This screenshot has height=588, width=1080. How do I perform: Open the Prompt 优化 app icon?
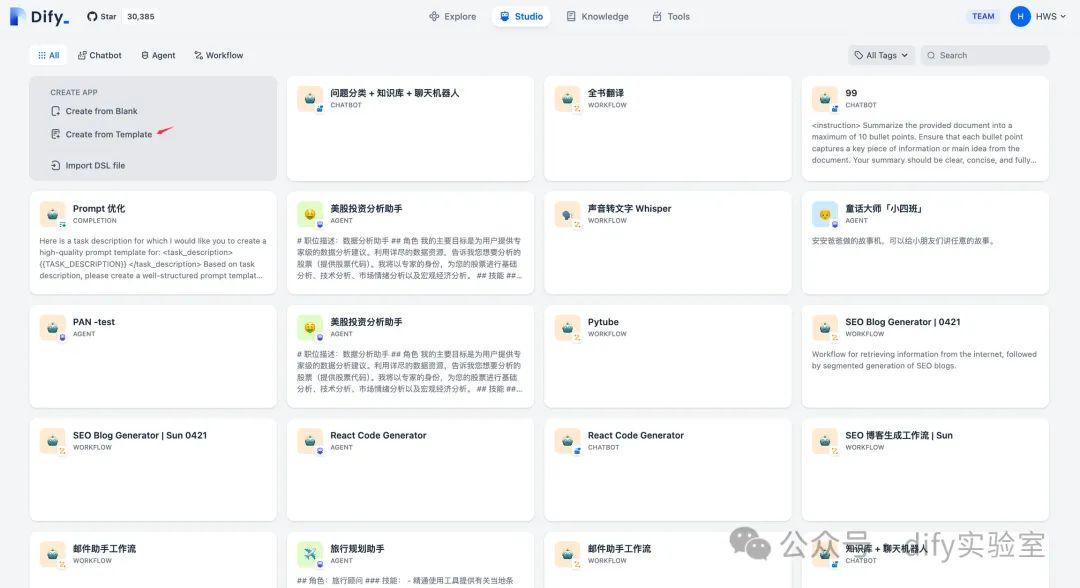53,214
